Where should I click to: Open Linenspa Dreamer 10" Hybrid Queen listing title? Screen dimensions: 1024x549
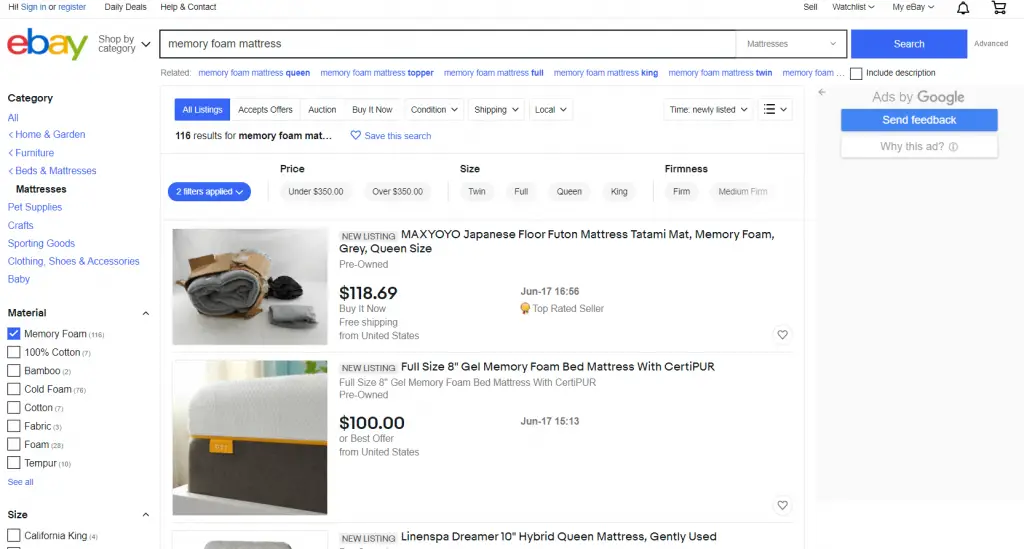pyautogui.click(x=558, y=537)
